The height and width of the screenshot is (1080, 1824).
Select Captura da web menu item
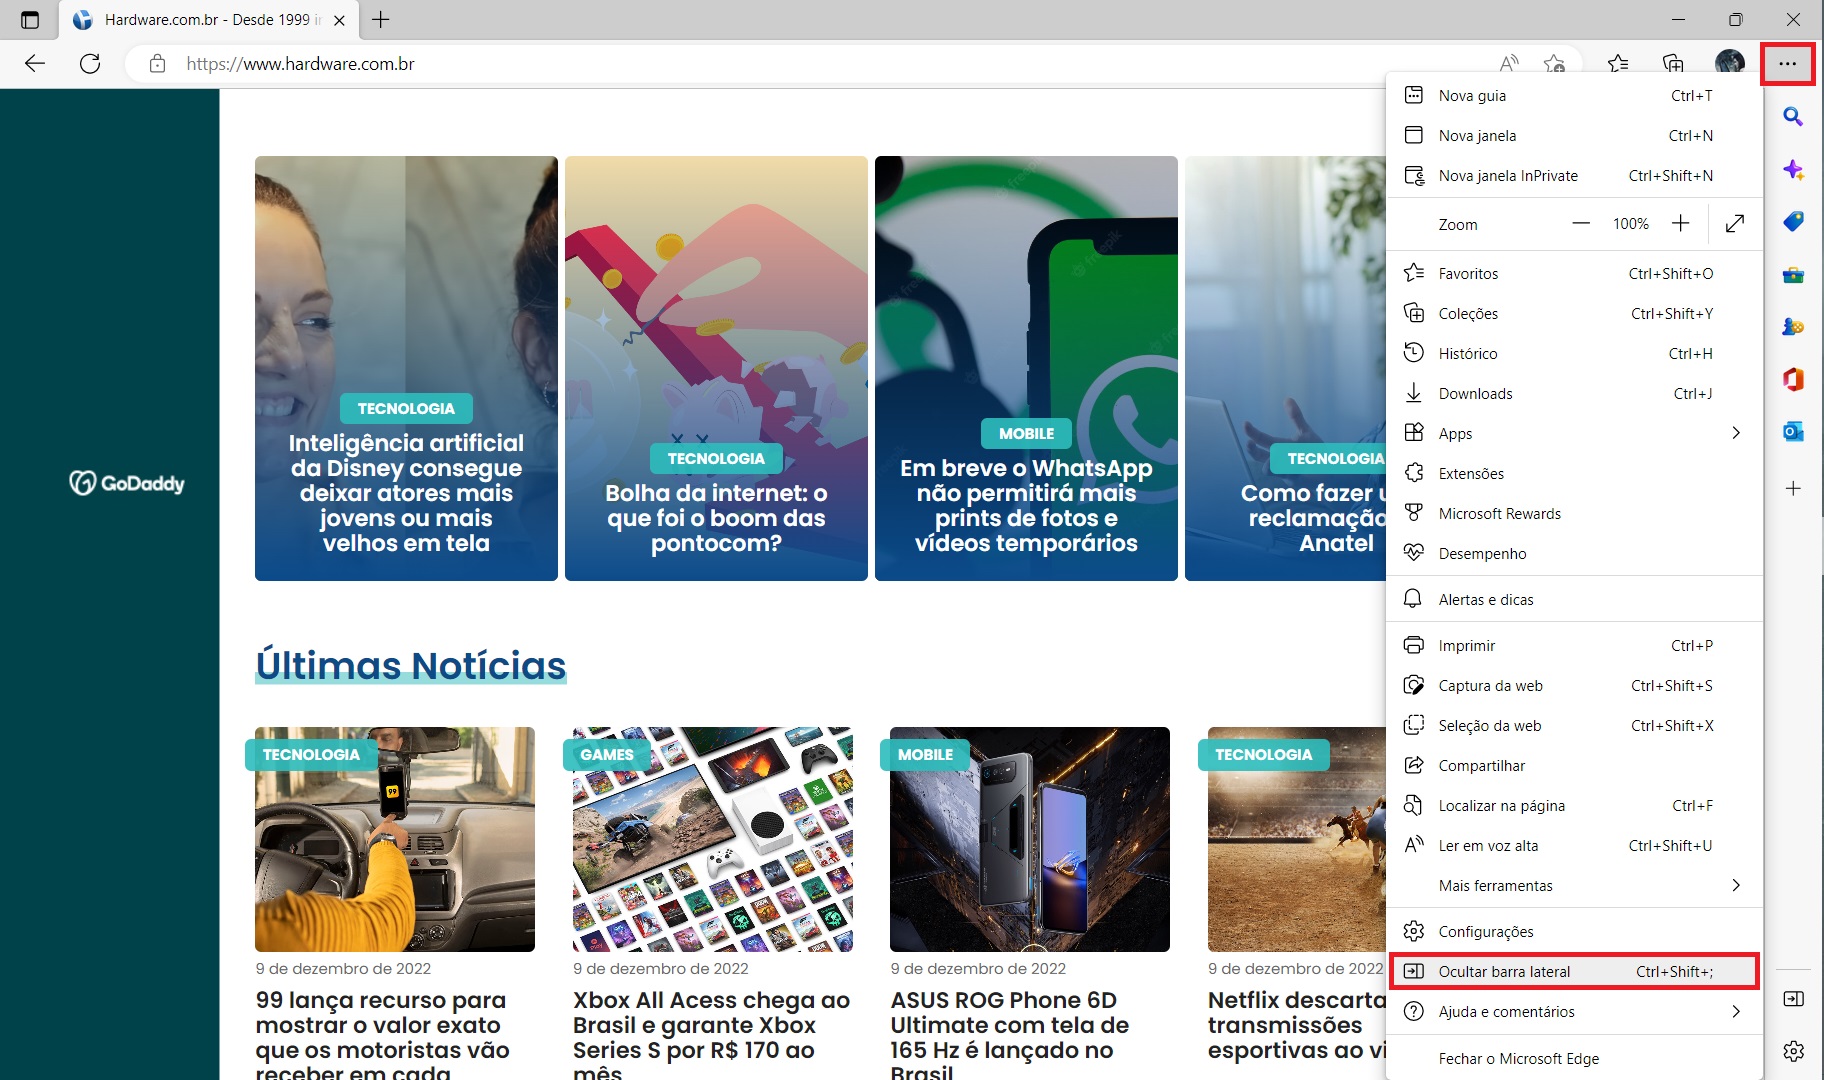tap(1574, 685)
